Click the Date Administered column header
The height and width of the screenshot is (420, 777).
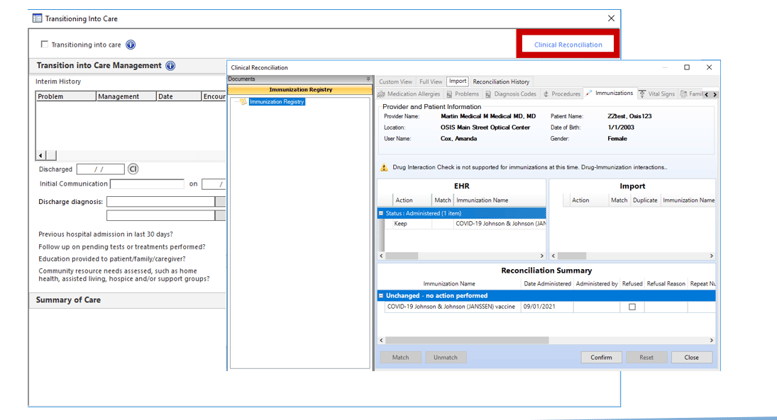tap(547, 284)
